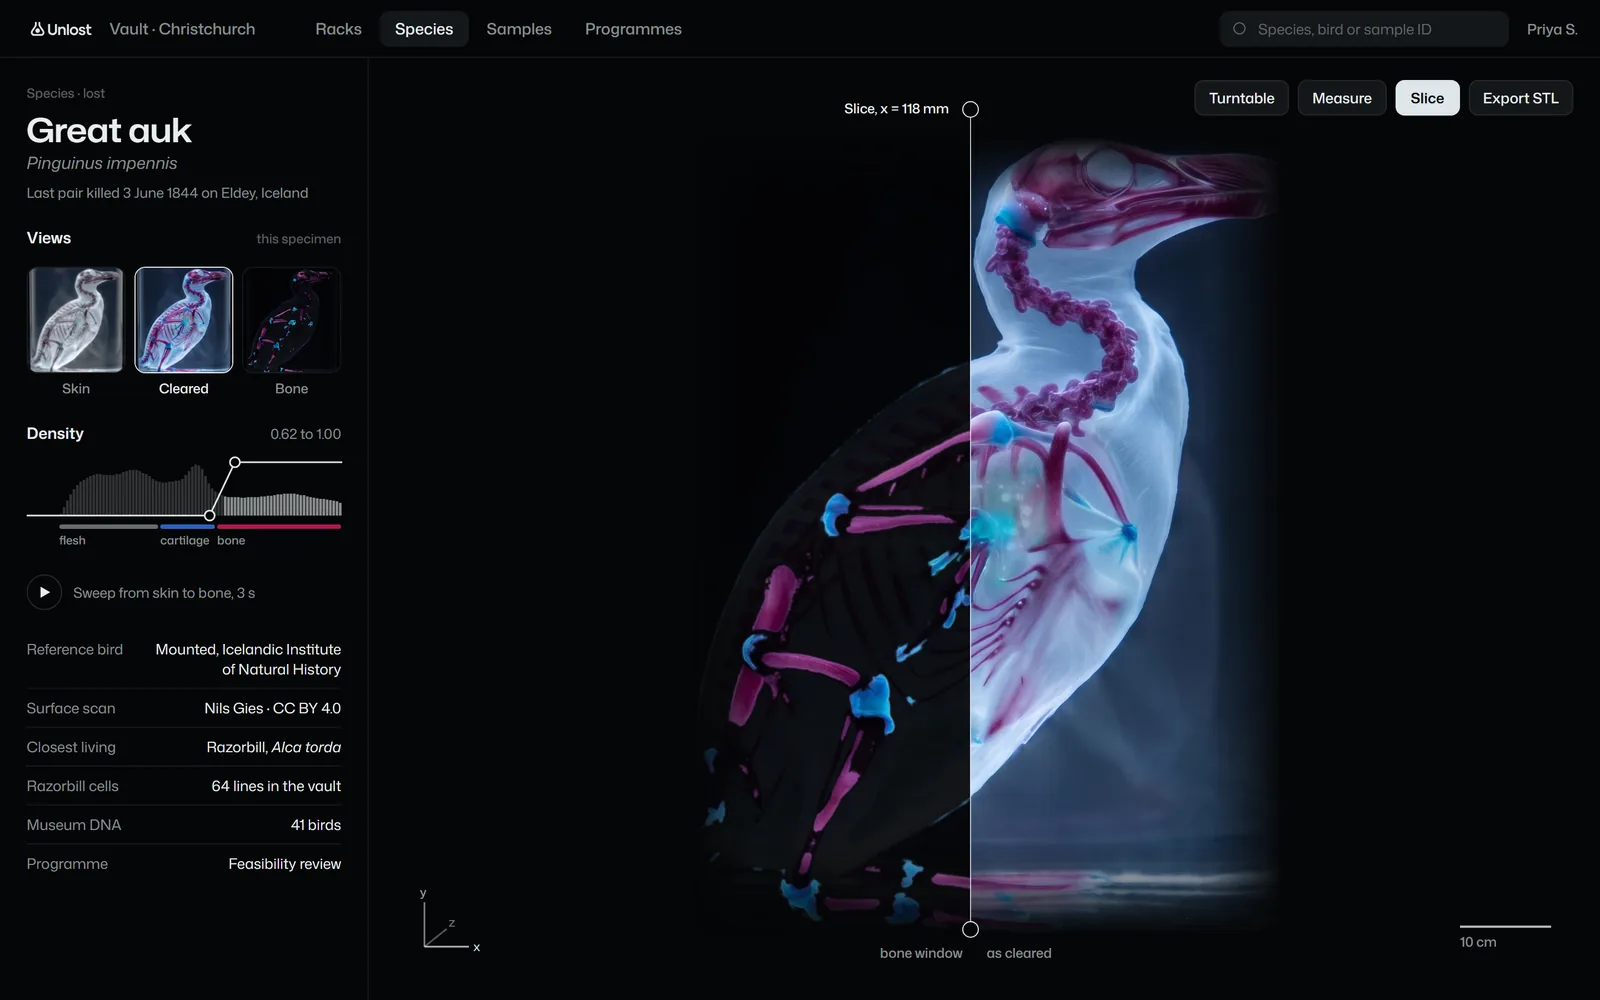Grab the top slice line handle
1600x1000 pixels.
(970, 109)
